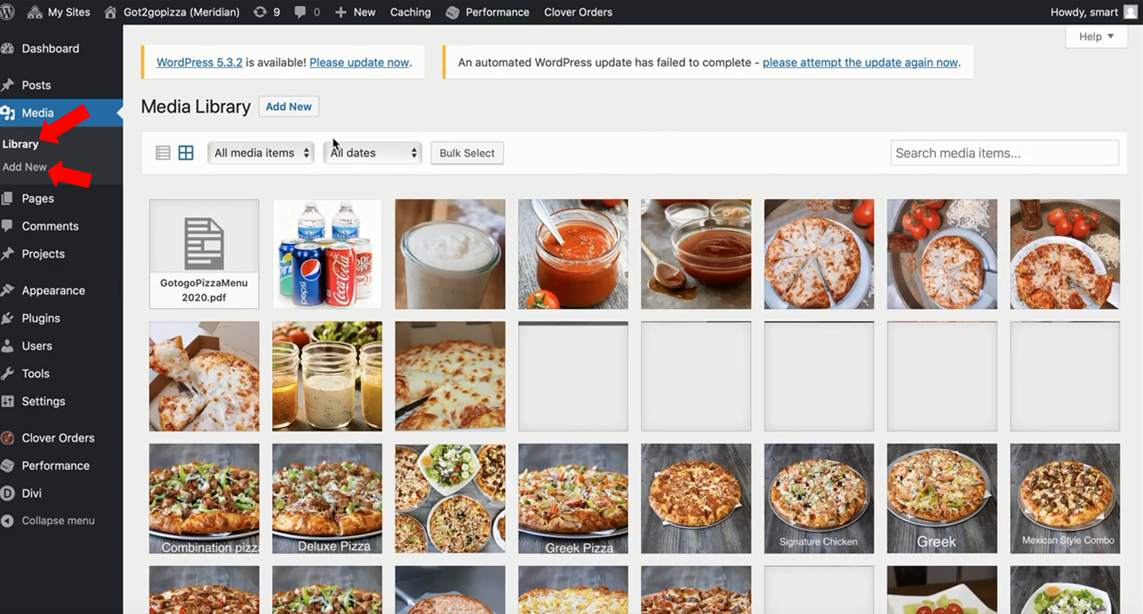This screenshot has height=614, width=1143.
Task: Open My Sites in admin bar
Action: tap(59, 12)
